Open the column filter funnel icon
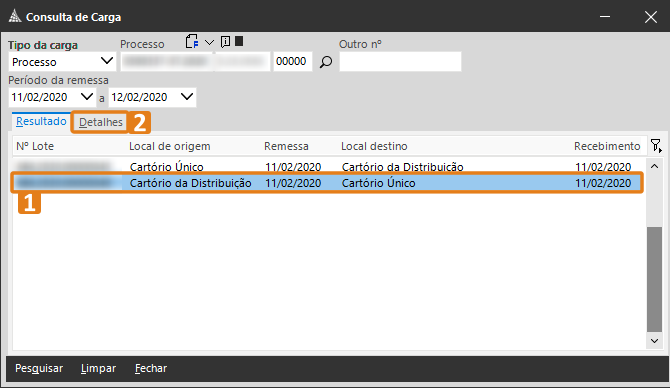 click(x=656, y=146)
